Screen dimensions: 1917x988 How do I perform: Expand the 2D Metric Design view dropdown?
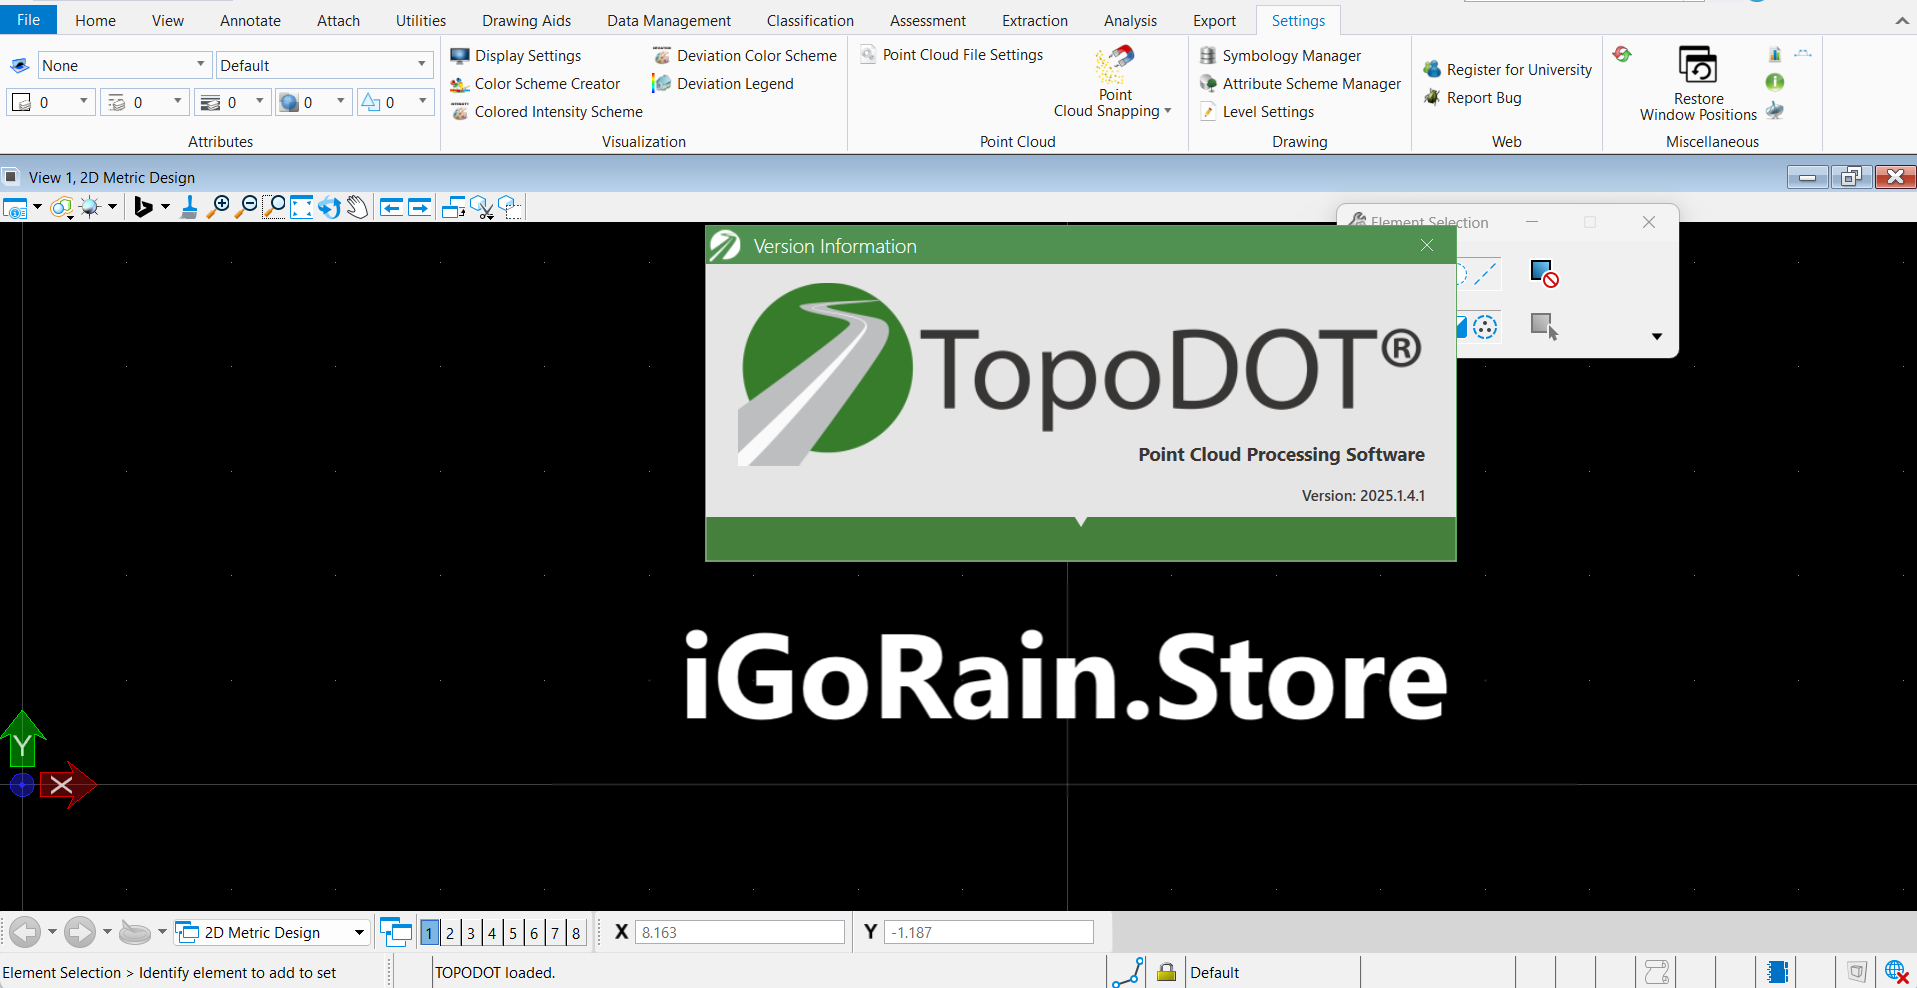pos(356,931)
